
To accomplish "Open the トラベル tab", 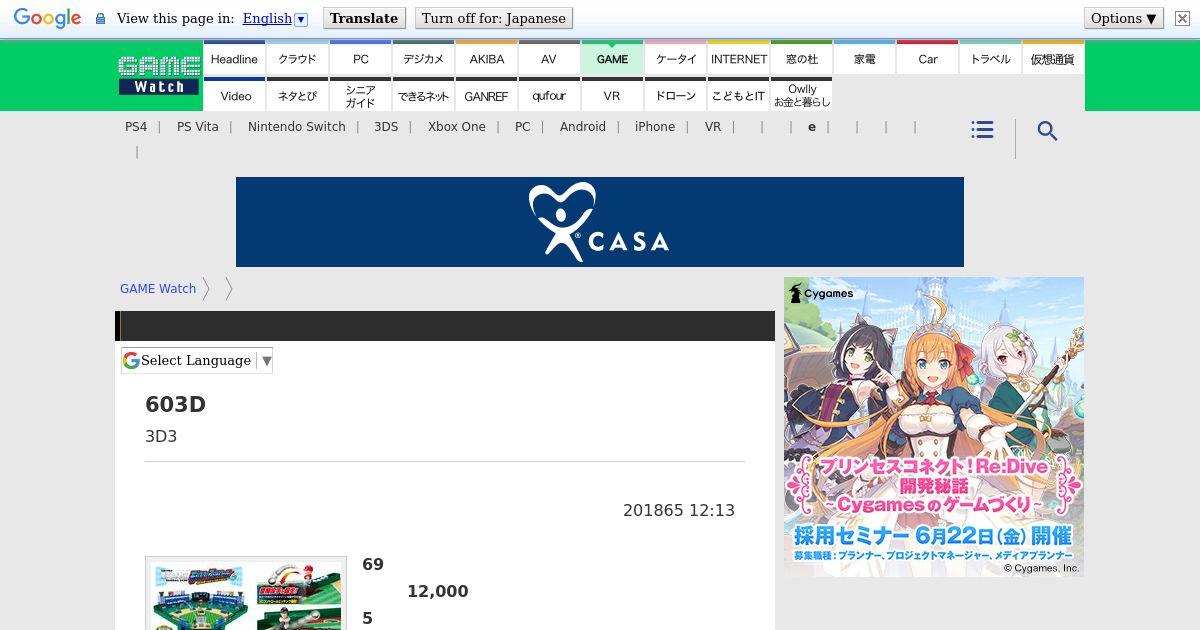I will click(x=990, y=58).
